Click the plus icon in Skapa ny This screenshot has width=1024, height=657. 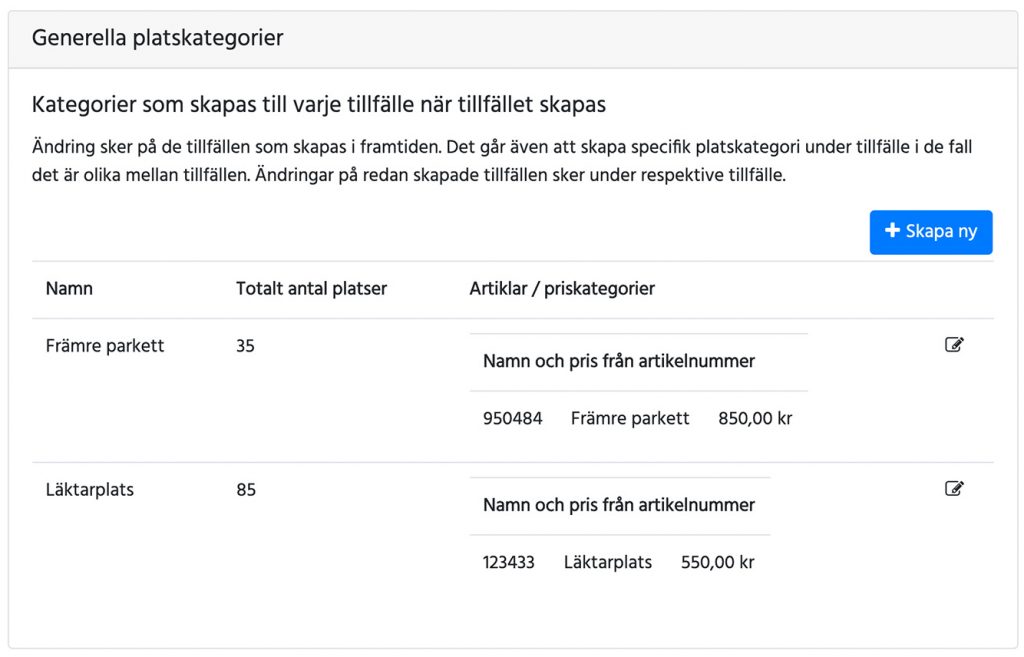[x=893, y=231]
